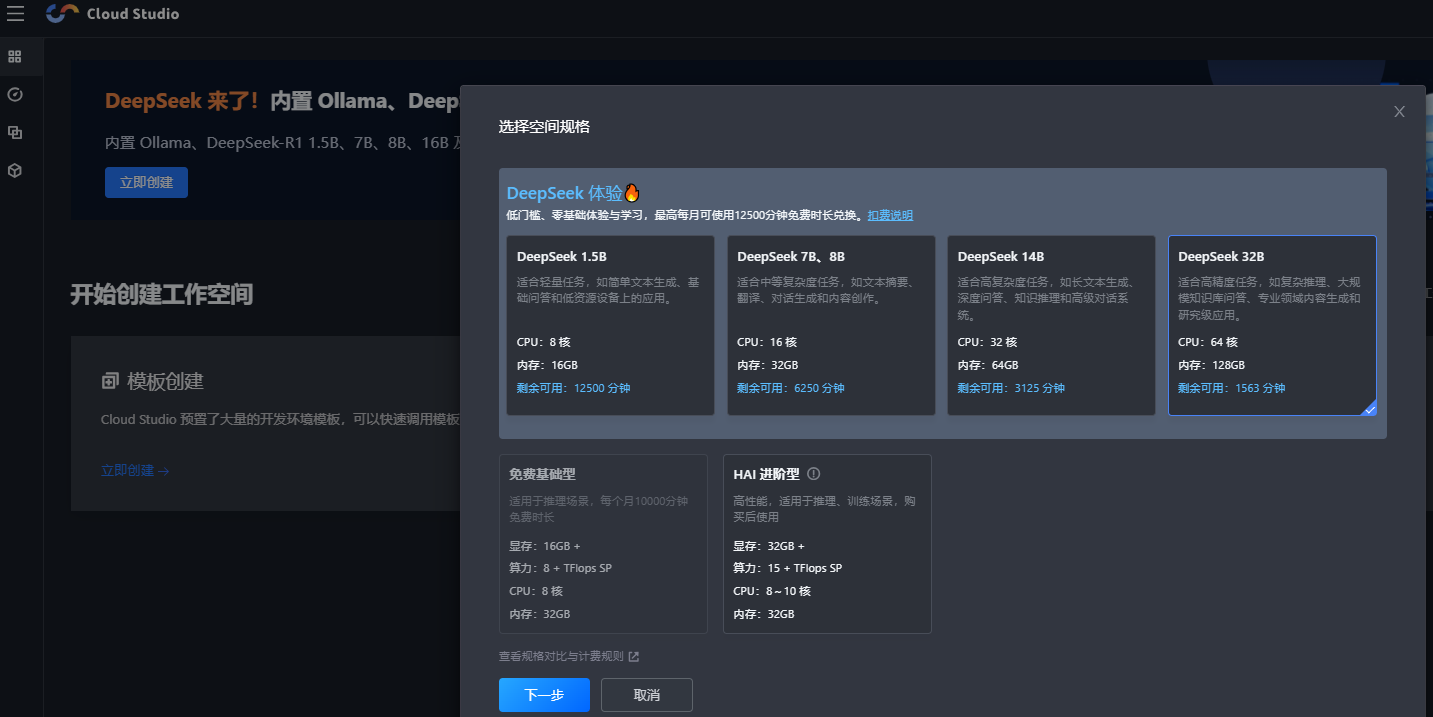Click the CPU: 8~10 核 text
The height and width of the screenshot is (717, 1433).
(x=772, y=591)
